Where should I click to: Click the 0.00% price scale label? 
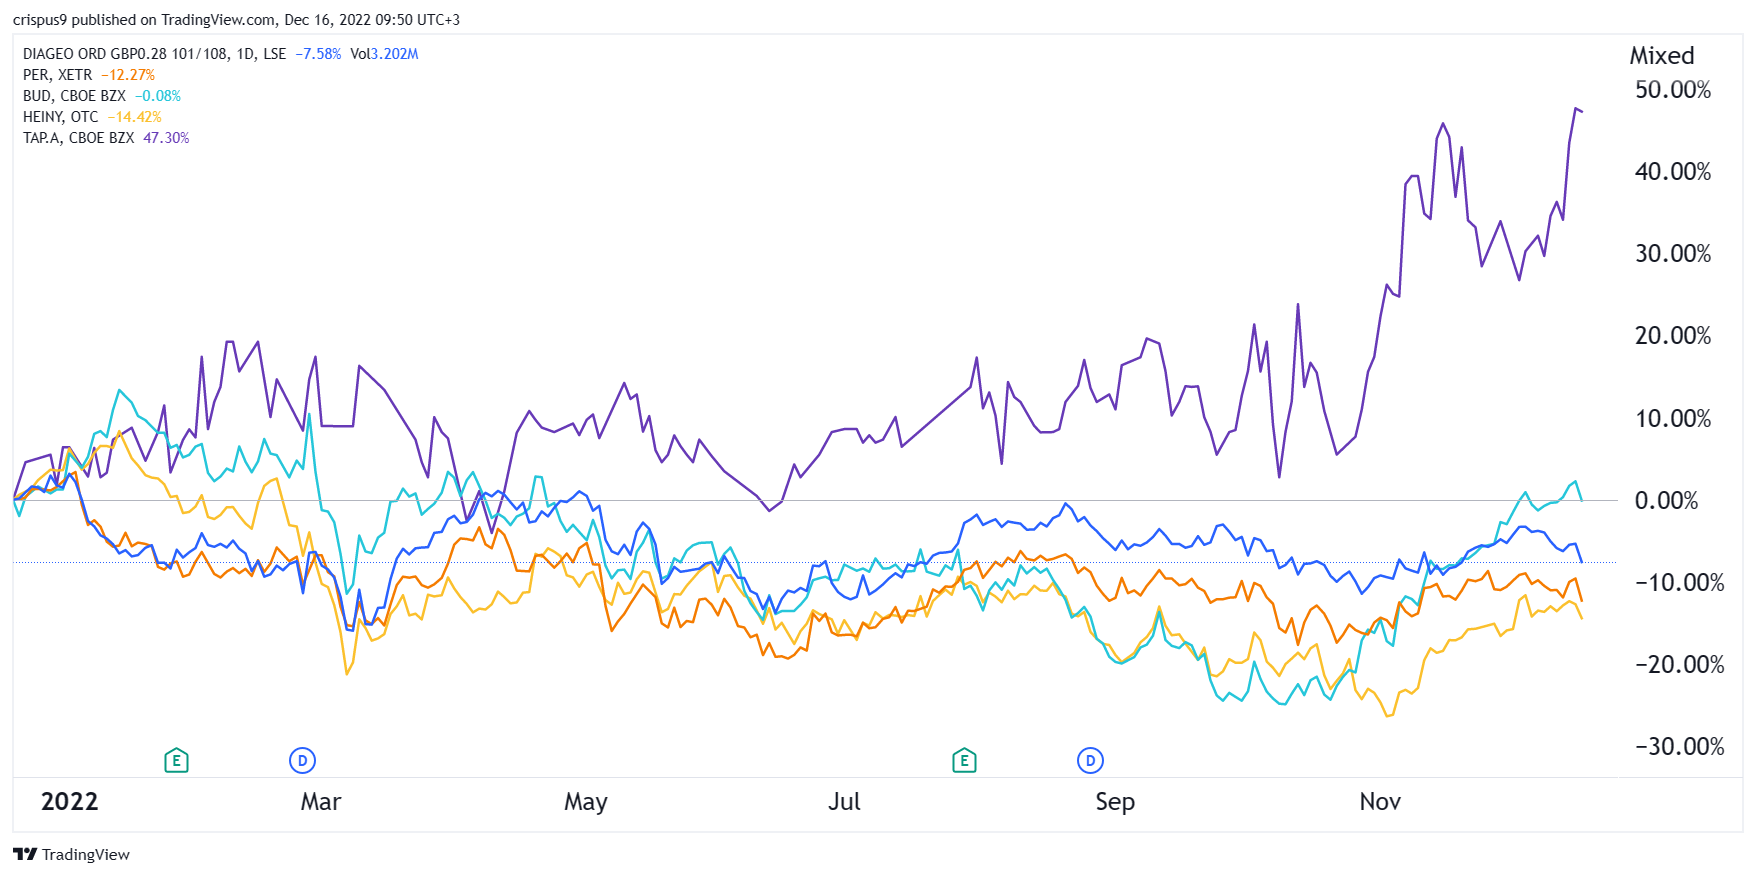(x=1666, y=501)
